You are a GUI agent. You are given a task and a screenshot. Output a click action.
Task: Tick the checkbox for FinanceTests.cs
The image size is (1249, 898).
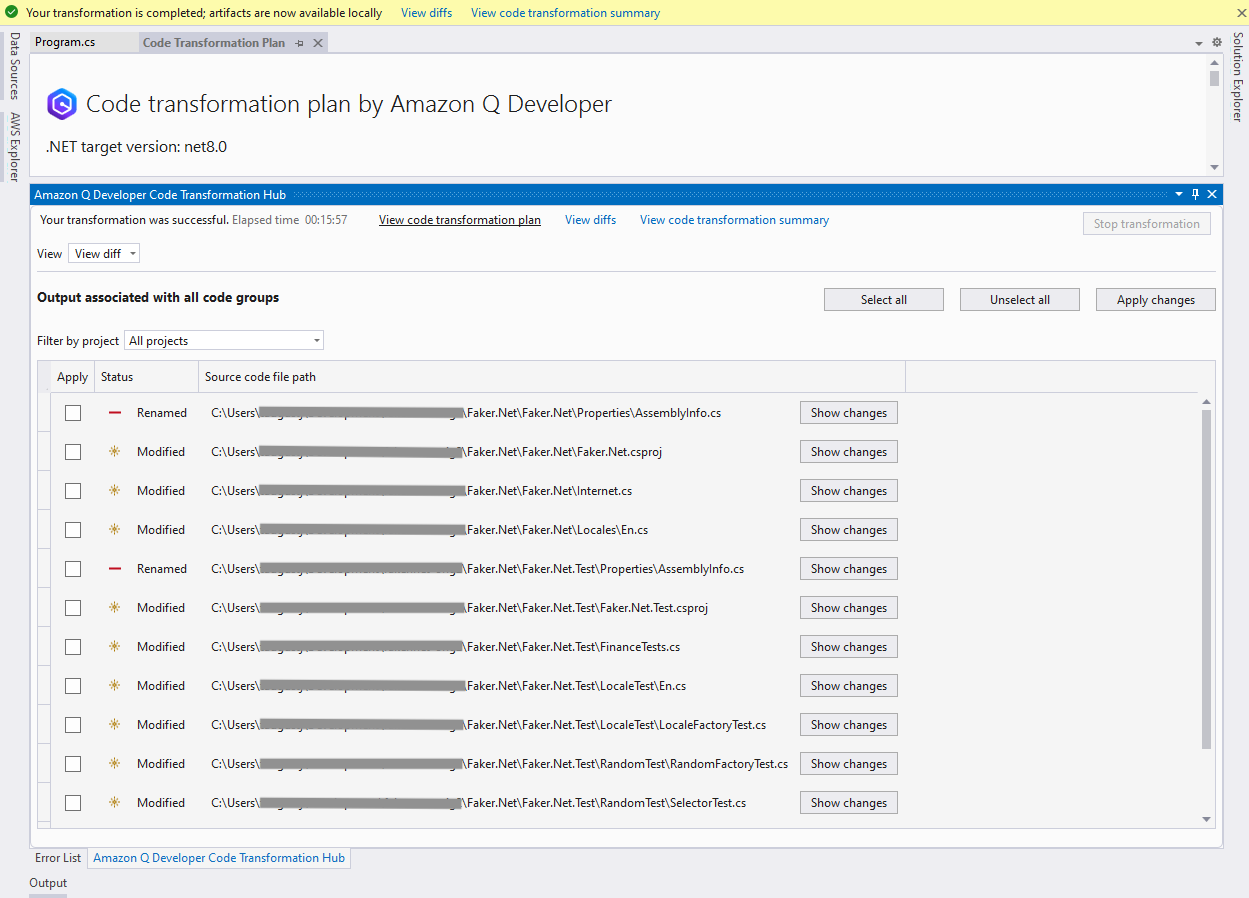pyautogui.click(x=73, y=647)
